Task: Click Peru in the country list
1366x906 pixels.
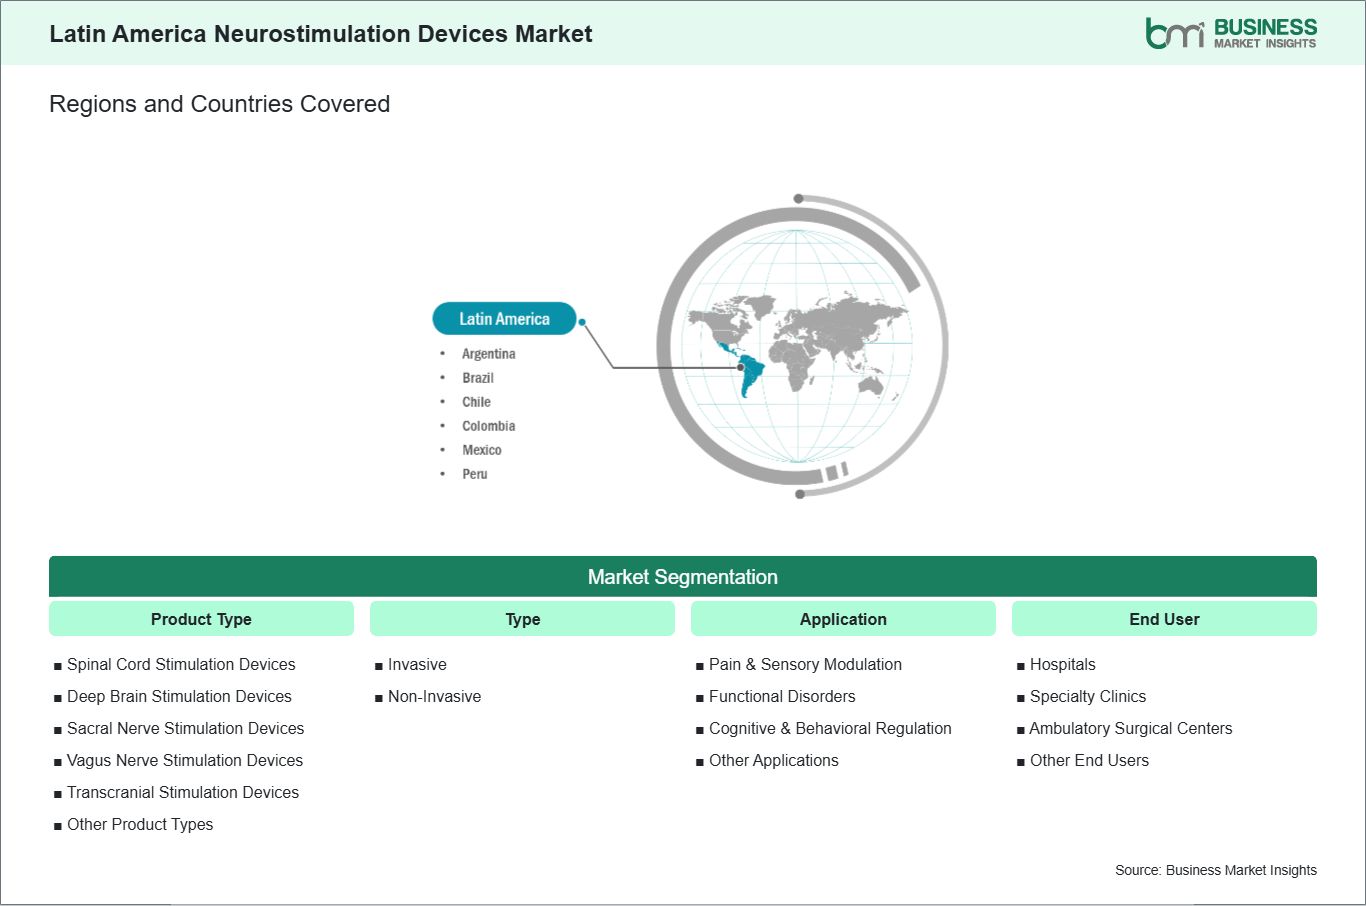Action: coord(475,474)
